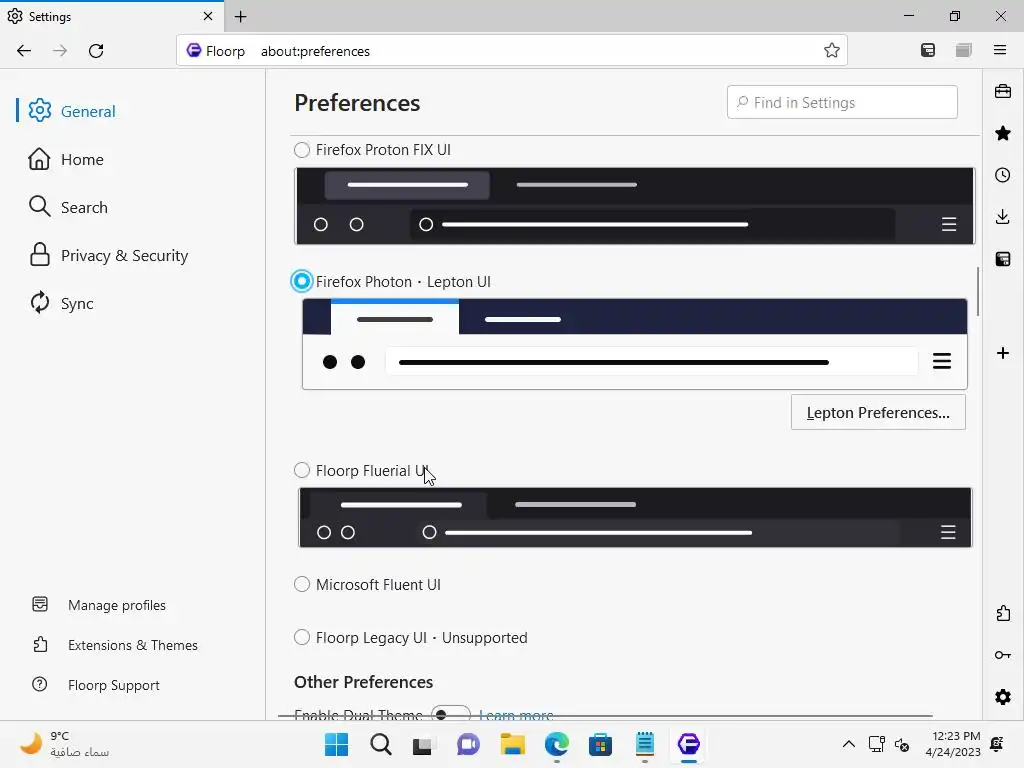1024x768 pixels.
Task: Reload the page with refresh icon
Action: (x=96, y=51)
